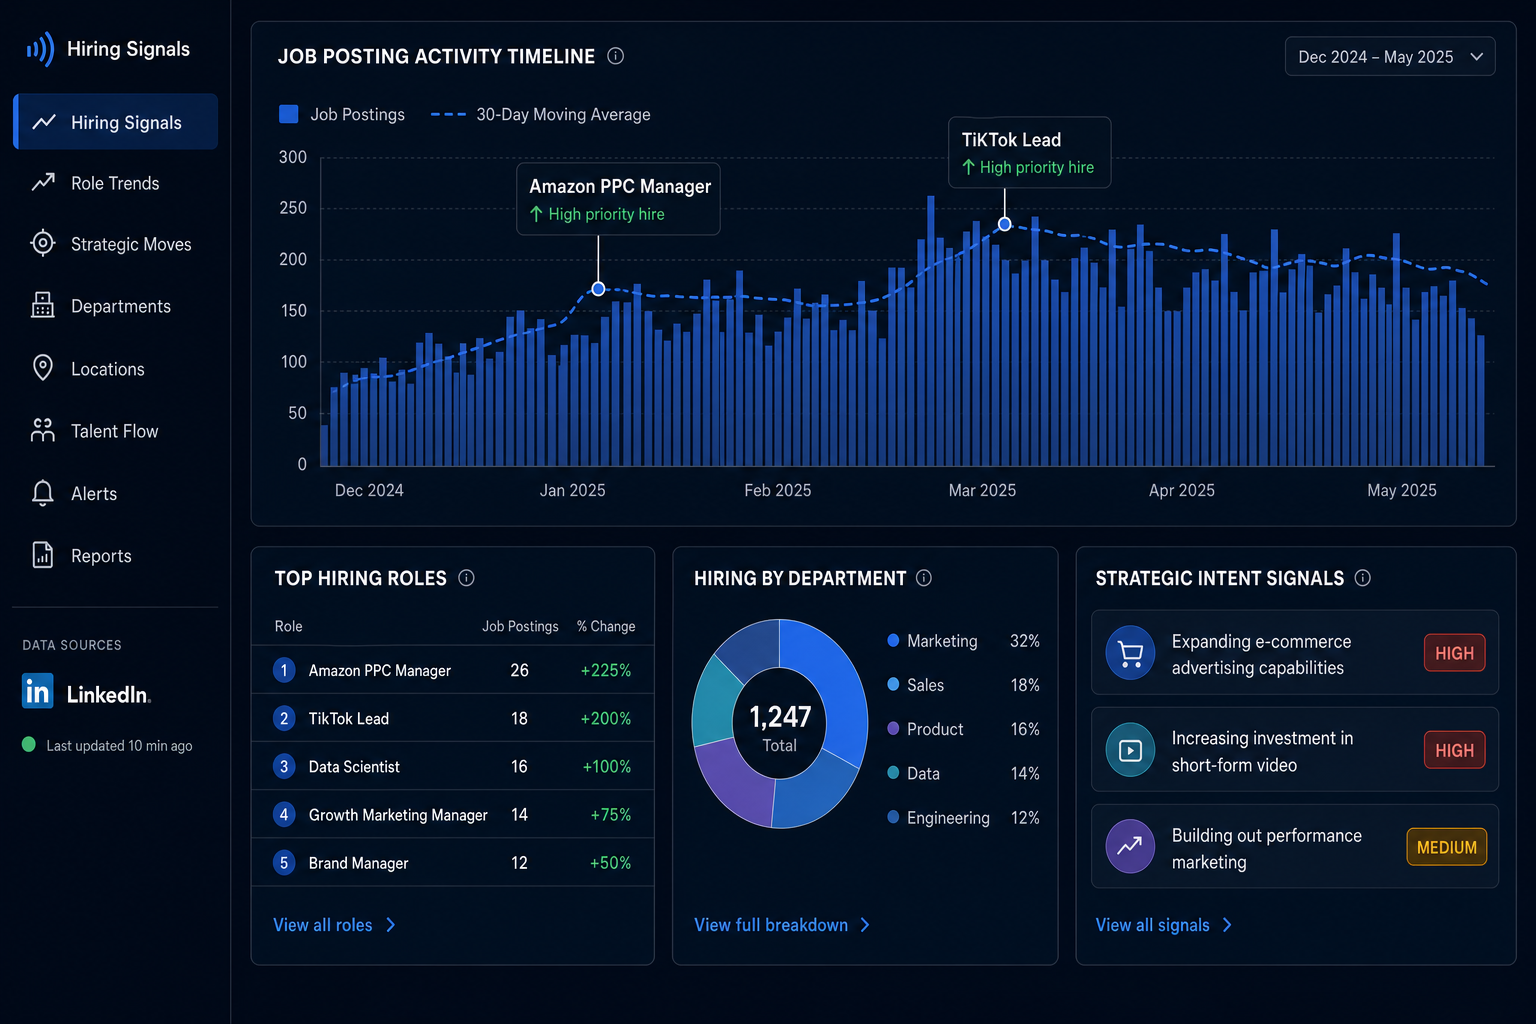Click the +225% change value
The image size is (1536, 1024).
(x=606, y=670)
